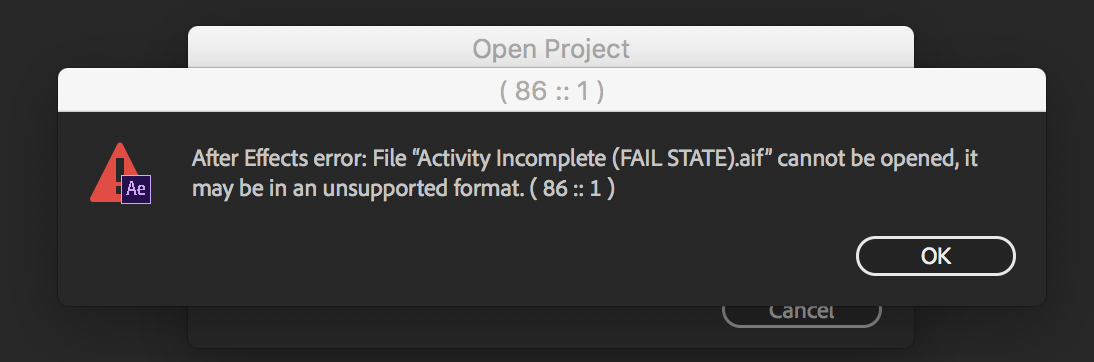Click the Open Project title bar
Viewport: 1094px width, 362px height.
550,48
